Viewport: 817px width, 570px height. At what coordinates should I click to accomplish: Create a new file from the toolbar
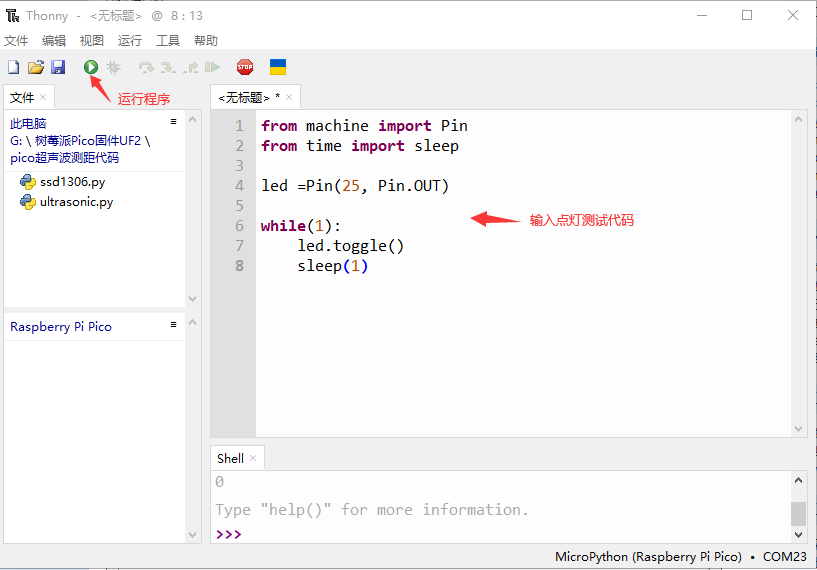click(x=13, y=67)
